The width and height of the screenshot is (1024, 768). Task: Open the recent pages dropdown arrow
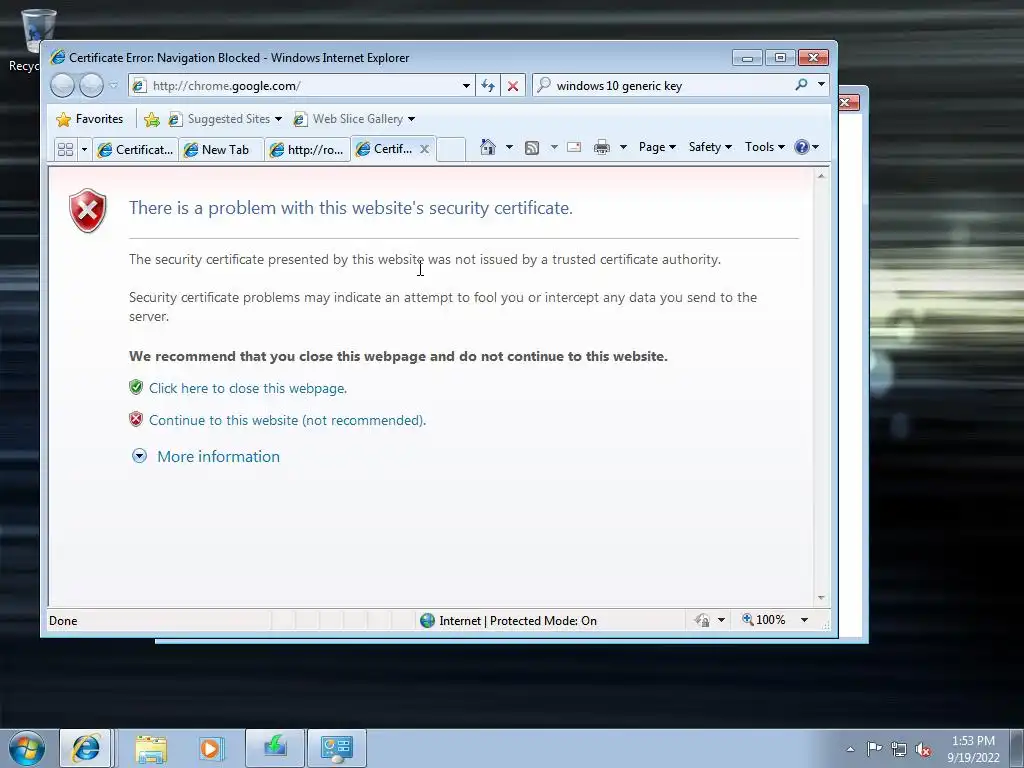[x=114, y=86]
